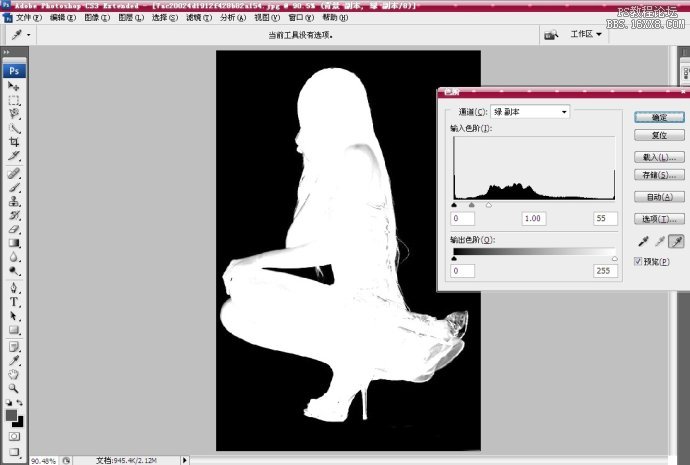
Task: Expand the collapsed toolbox double arrow
Action: click(7, 52)
